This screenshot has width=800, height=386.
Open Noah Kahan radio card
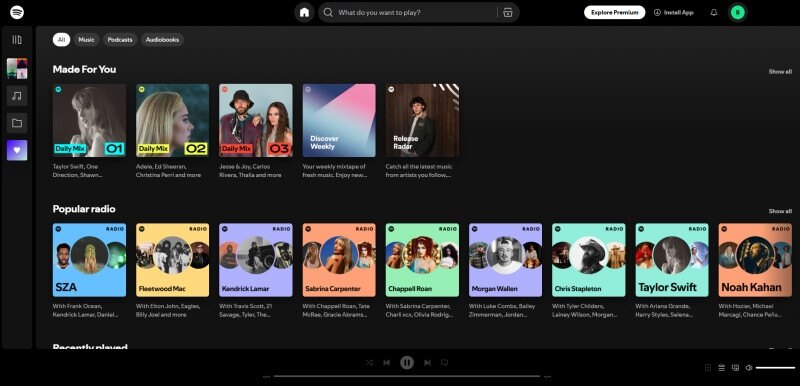coord(755,260)
